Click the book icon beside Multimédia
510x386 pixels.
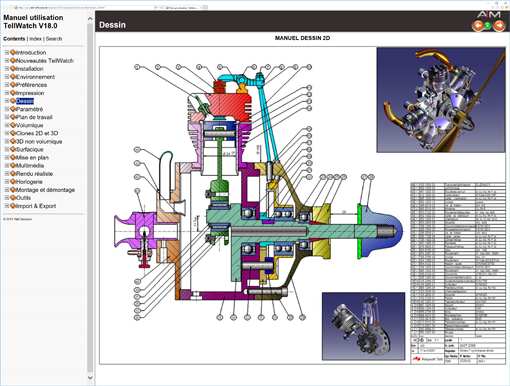tap(13, 165)
